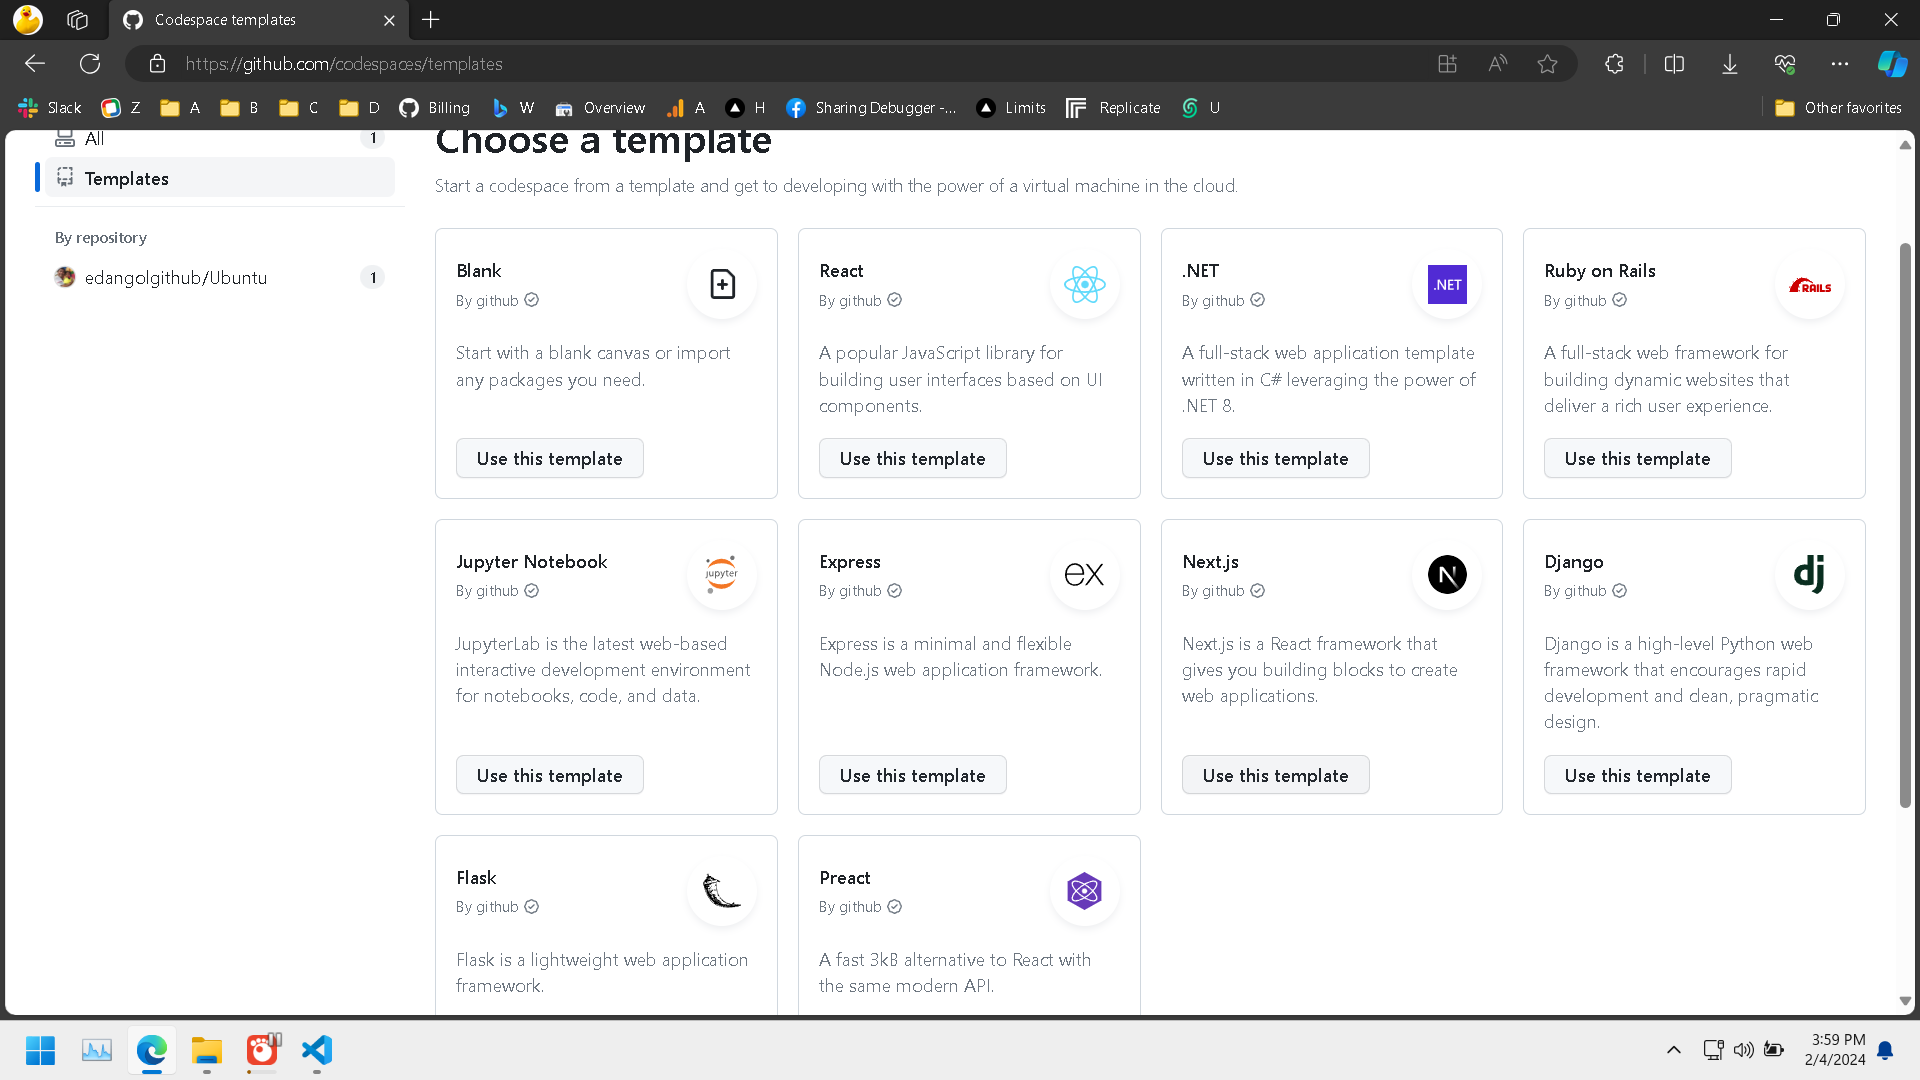
Task: Open Copilot sidebar icon
Action: (1892, 64)
